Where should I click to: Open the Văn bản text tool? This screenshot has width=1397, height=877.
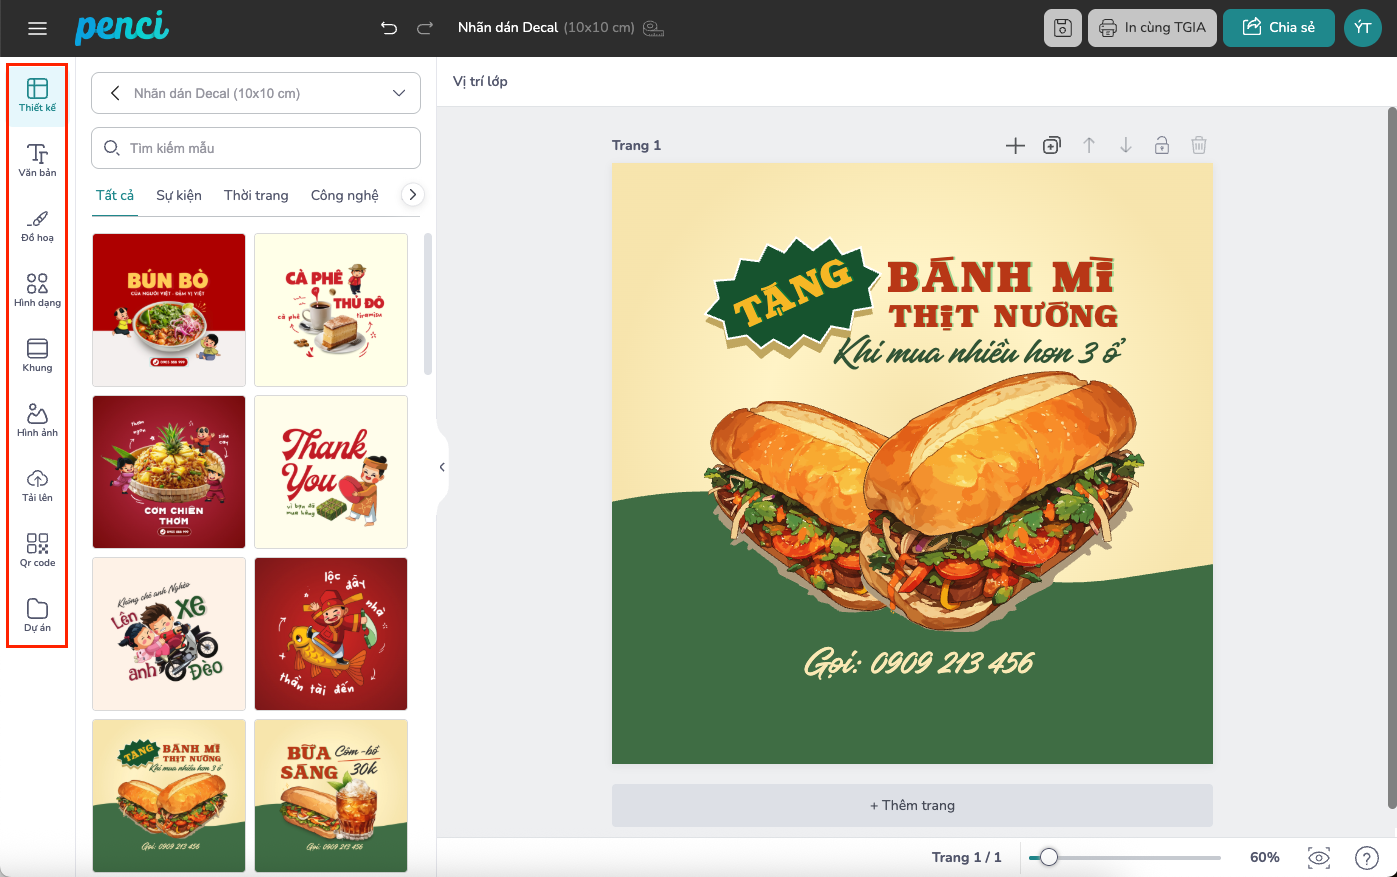[37, 159]
